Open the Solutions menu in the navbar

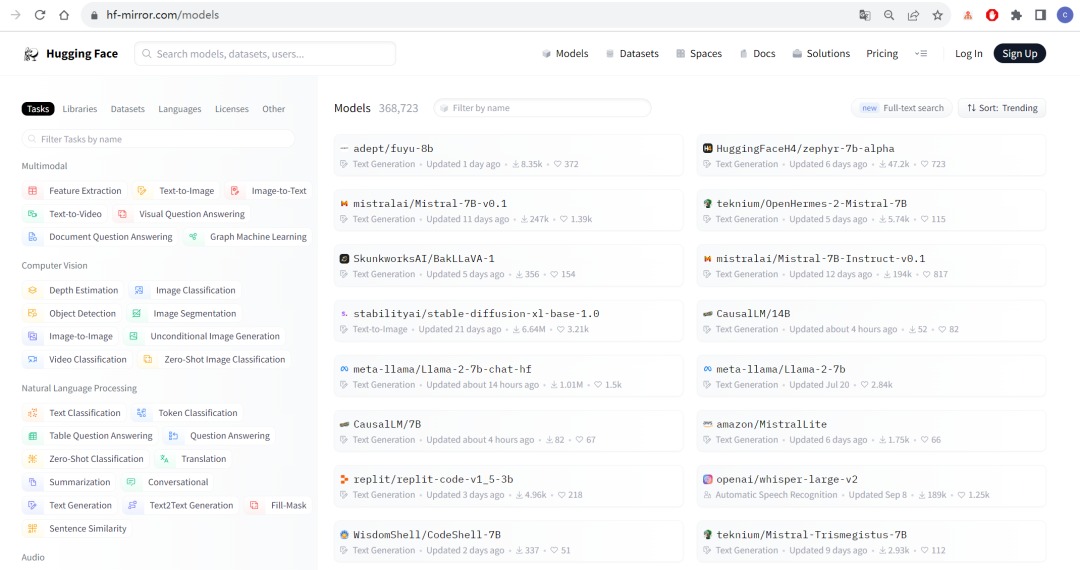click(x=820, y=54)
